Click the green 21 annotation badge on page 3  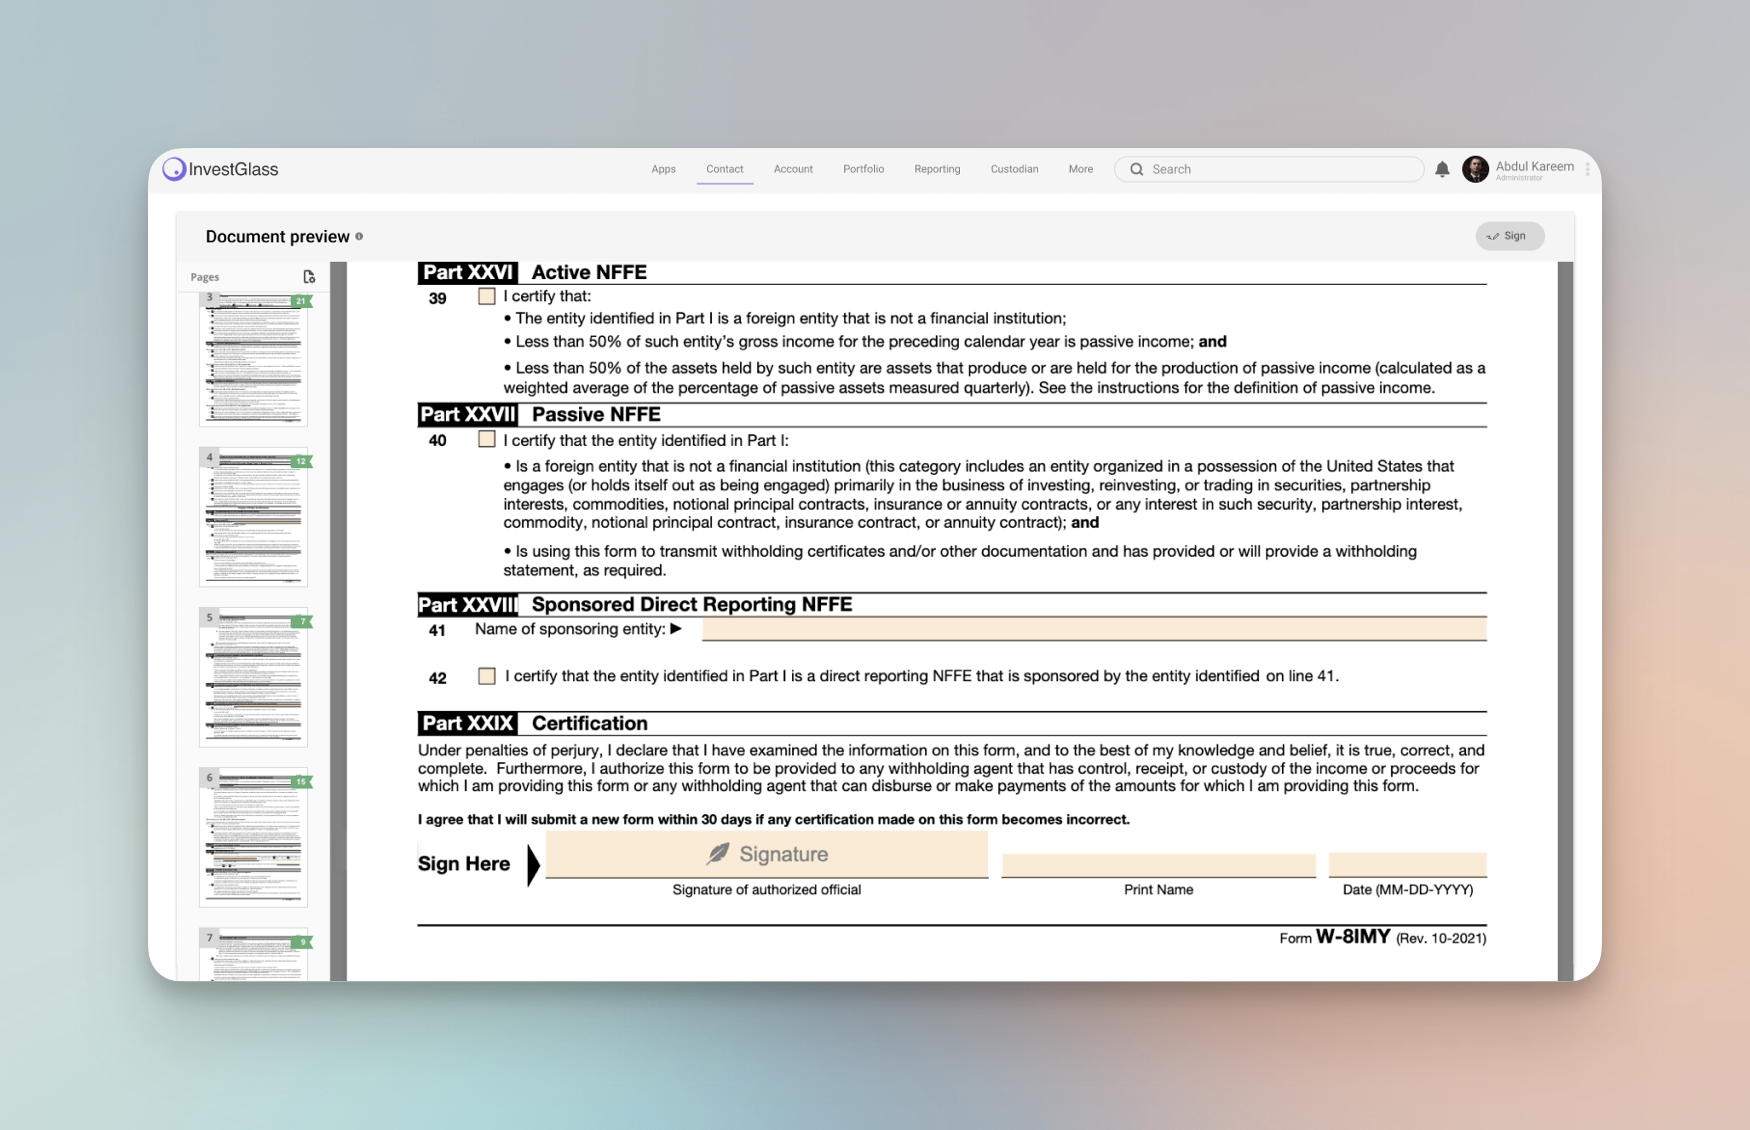click(302, 301)
